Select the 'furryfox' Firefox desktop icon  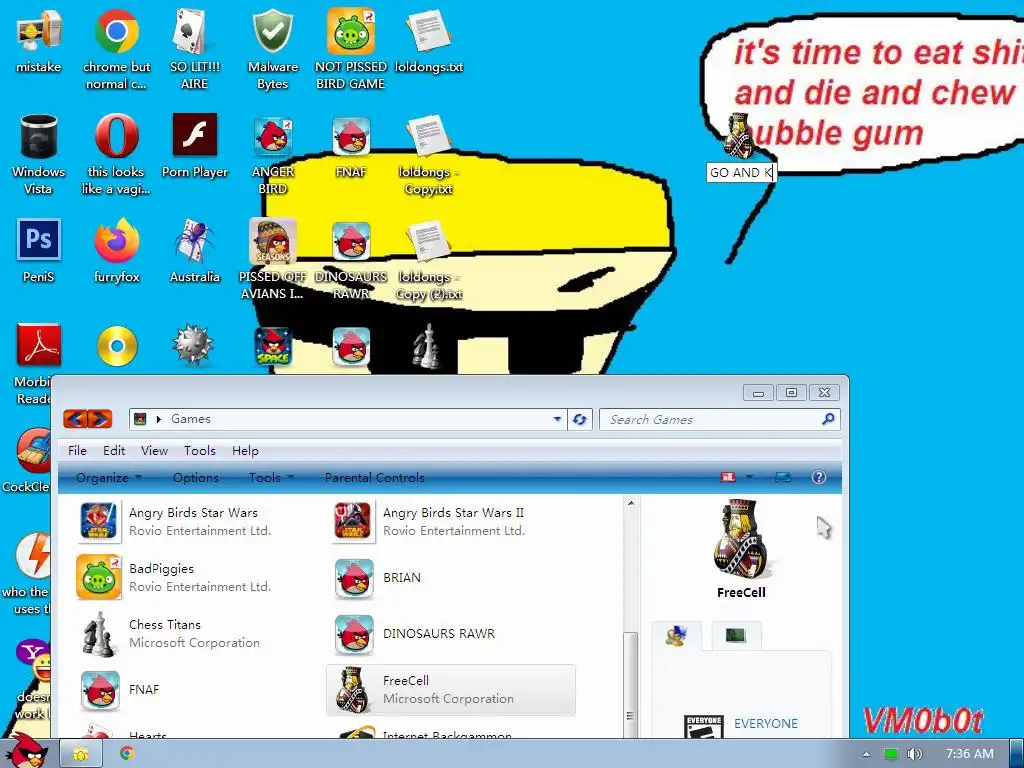coord(116,250)
